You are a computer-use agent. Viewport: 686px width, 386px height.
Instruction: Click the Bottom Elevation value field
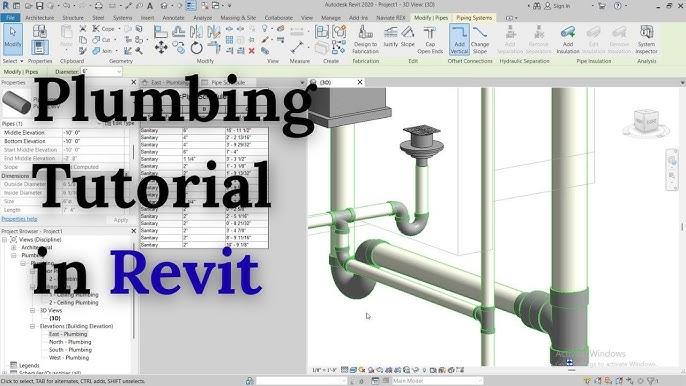pyautogui.click(x=95, y=141)
